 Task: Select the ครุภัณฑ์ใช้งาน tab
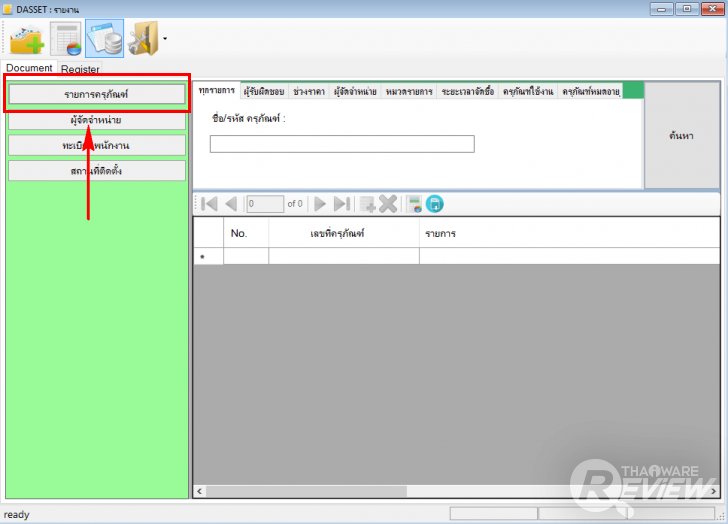click(528, 91)
